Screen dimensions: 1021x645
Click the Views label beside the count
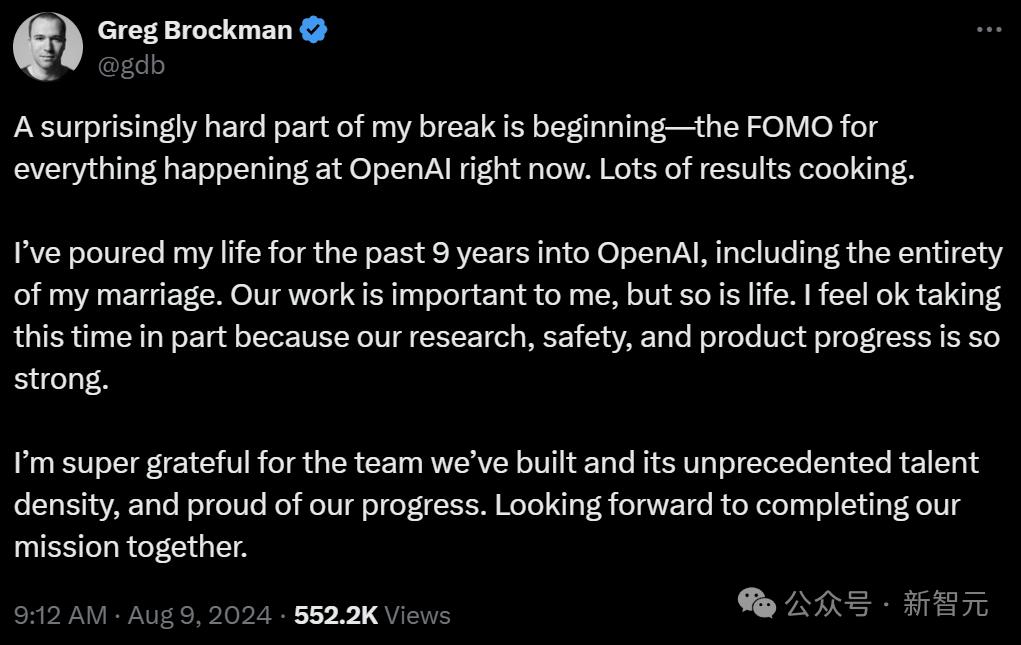417,615
